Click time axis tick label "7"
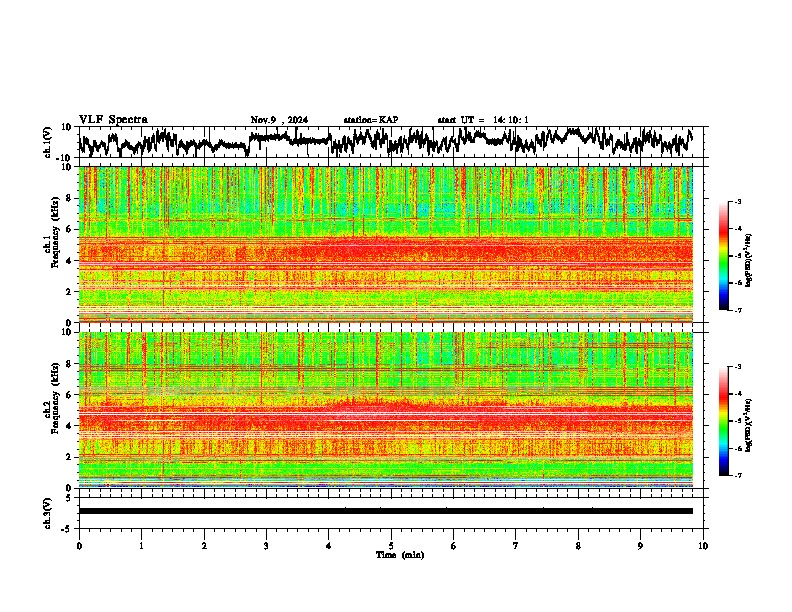 (516, 546)
